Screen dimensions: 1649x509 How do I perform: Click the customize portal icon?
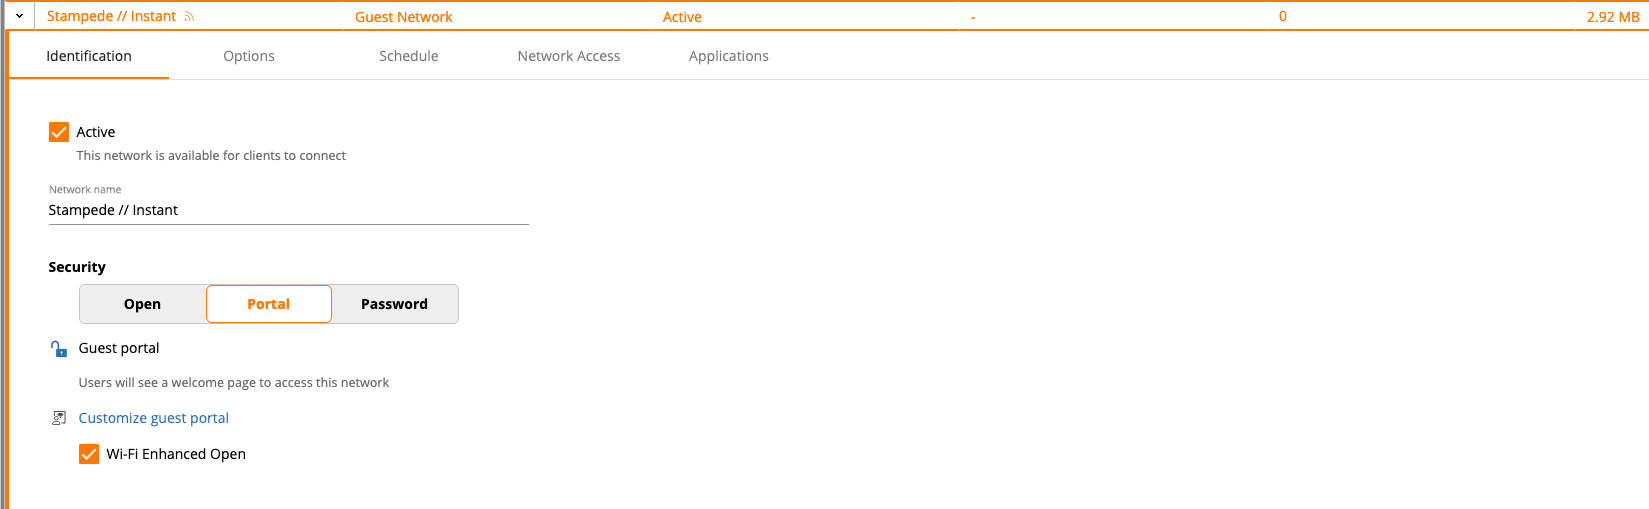[x=58, y=418]
